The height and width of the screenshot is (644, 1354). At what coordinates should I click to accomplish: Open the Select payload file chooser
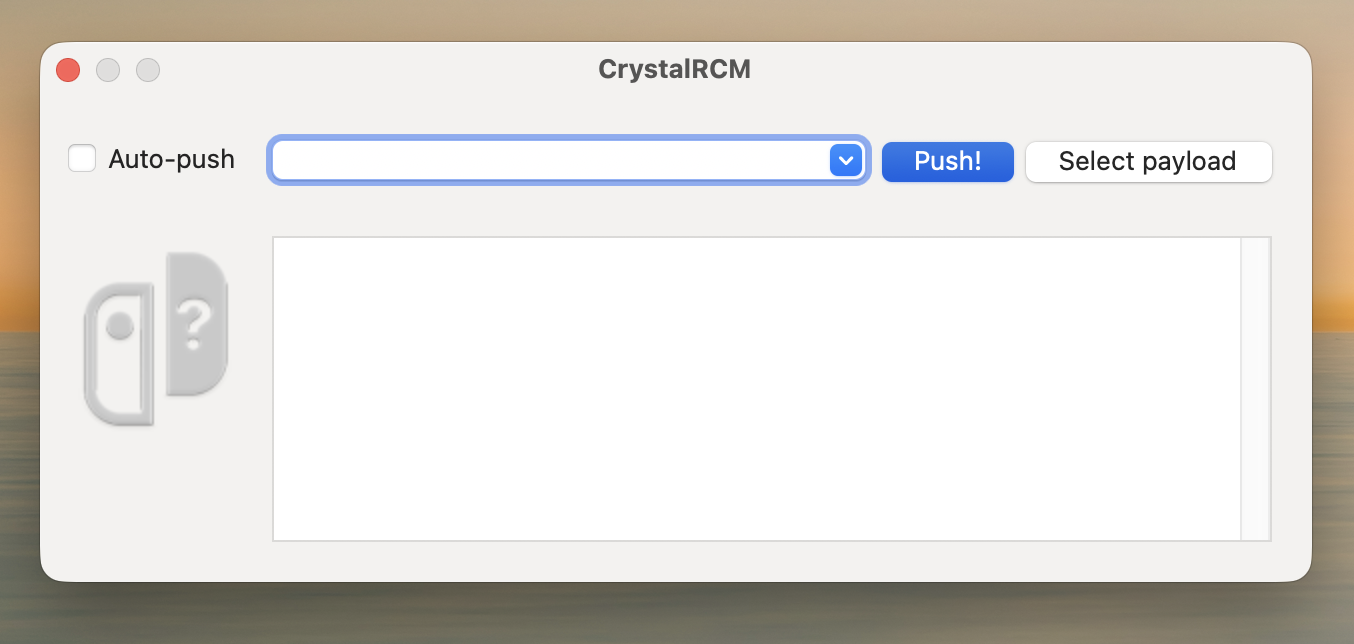[x=1148, y=161]
